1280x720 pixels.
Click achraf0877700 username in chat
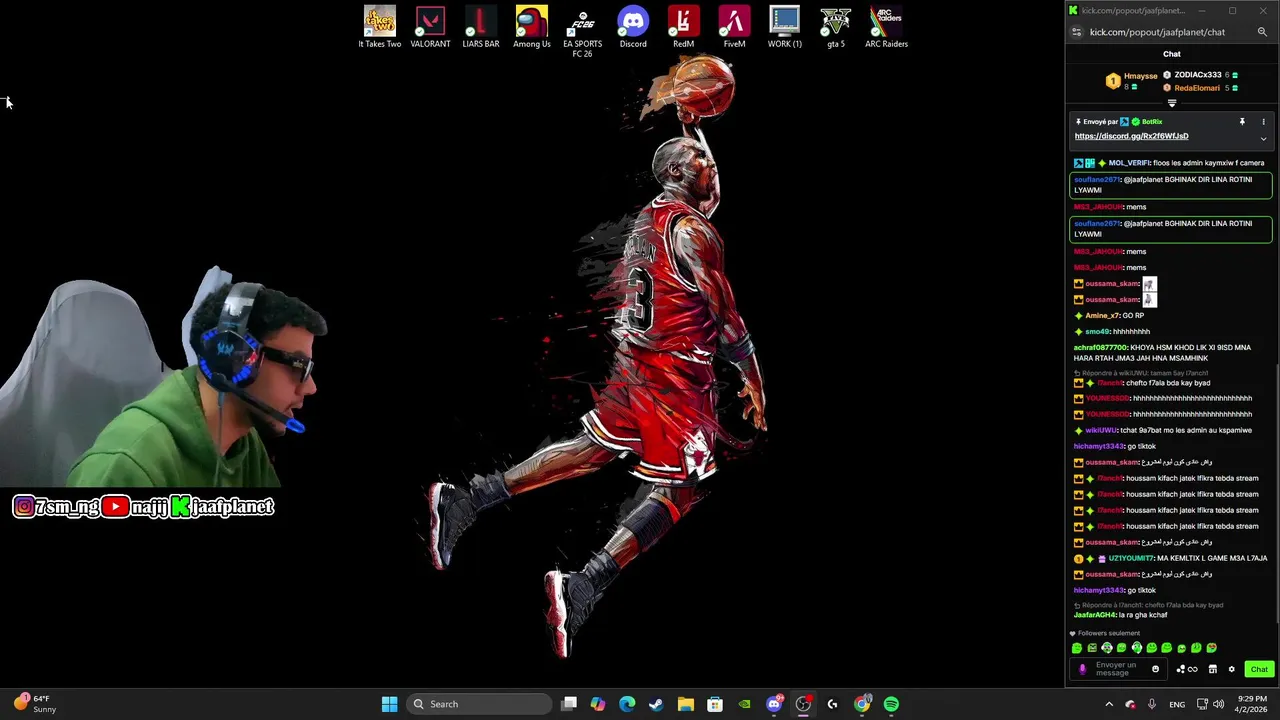point(1100,348)
